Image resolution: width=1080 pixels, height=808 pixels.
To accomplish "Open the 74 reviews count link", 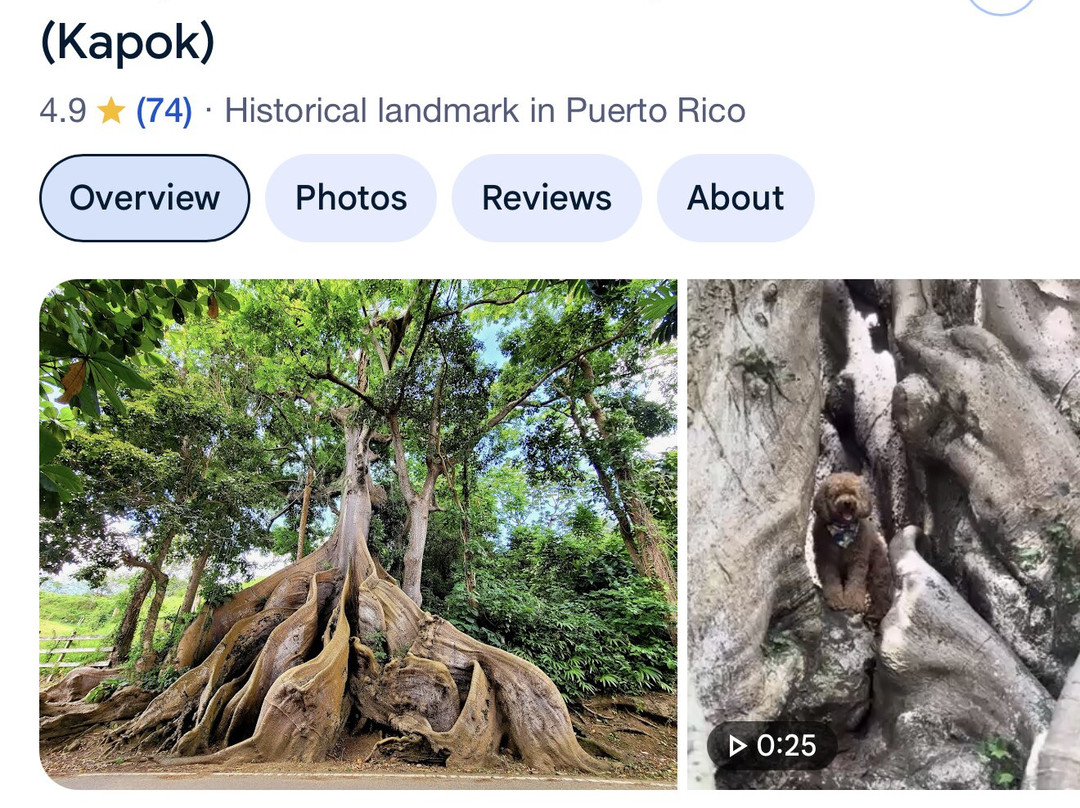I will [x=164, y=111].
